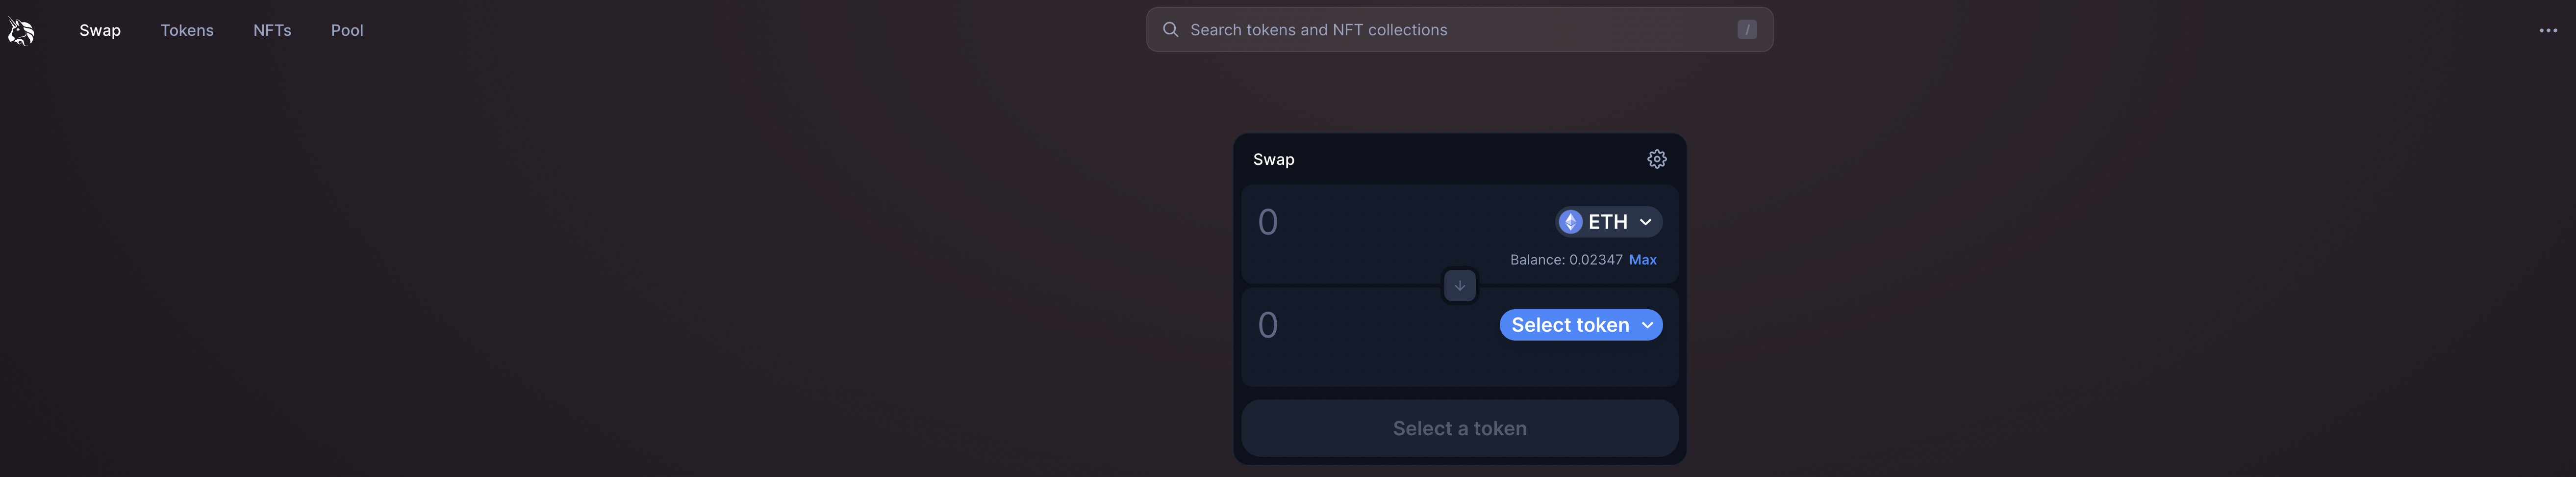Click the output token amount field

pyautogui.click(x=1375, y=325)
